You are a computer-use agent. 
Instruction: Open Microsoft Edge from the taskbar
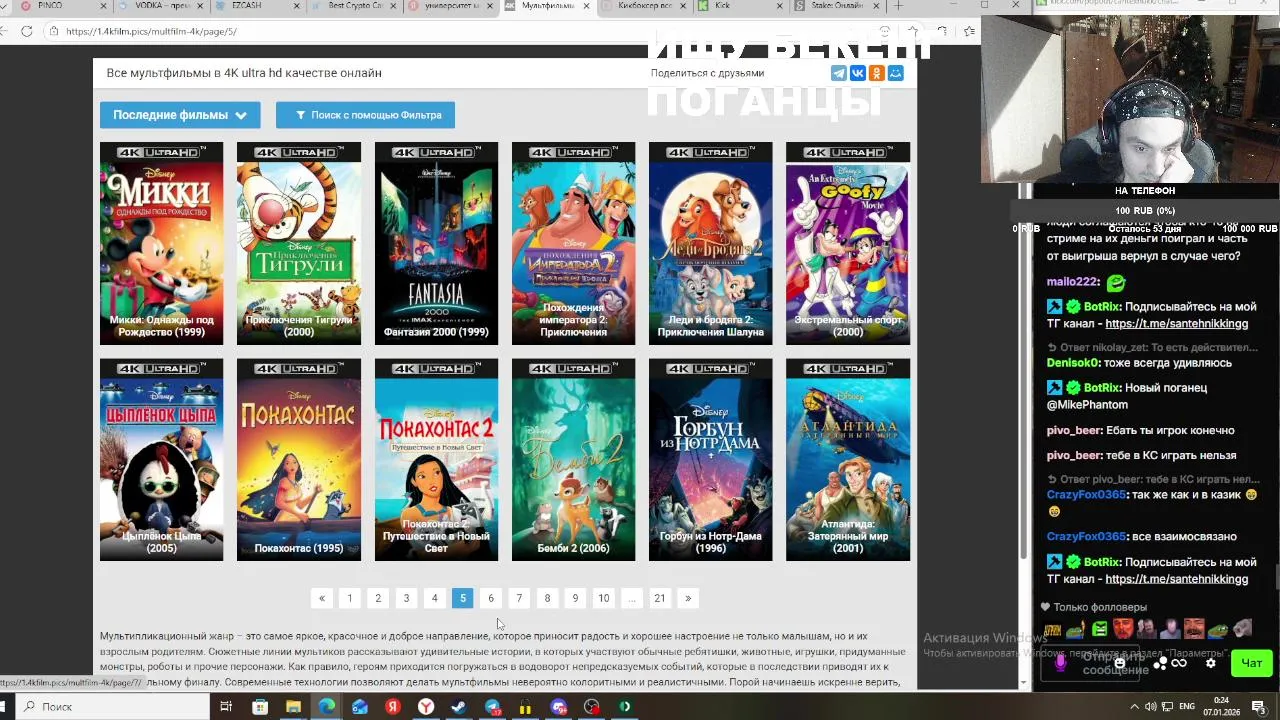click(x=327, y=707)
